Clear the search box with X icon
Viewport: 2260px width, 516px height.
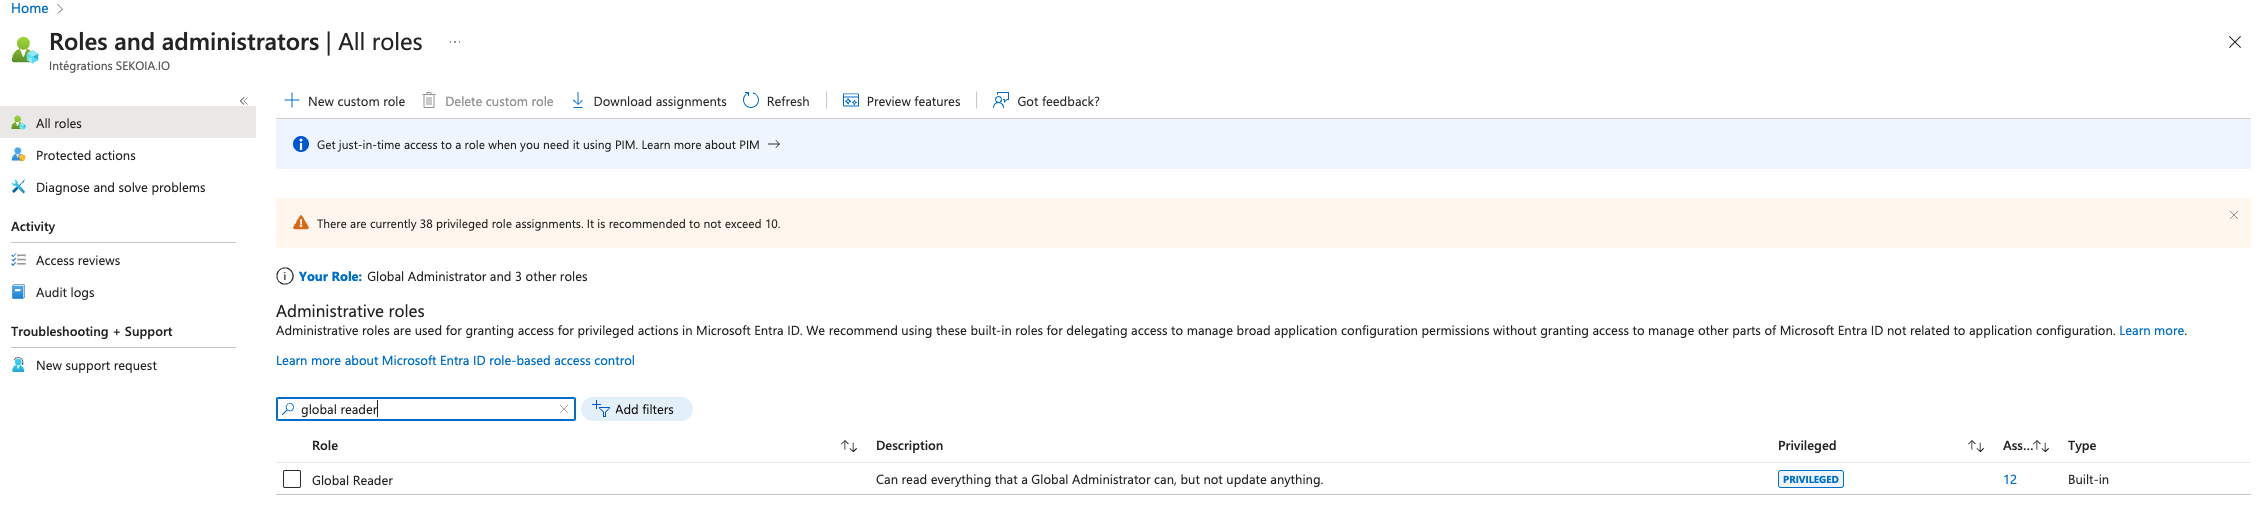pos(564,409)
